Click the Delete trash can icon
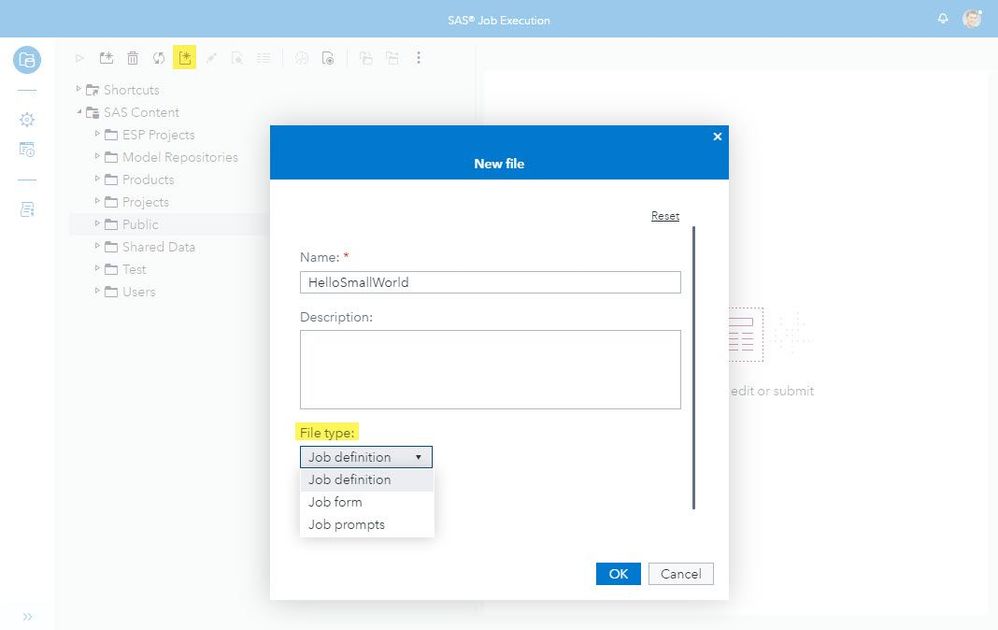Image resolution: width=998 pixels, height=630 pixels. [x=132, y=58]
